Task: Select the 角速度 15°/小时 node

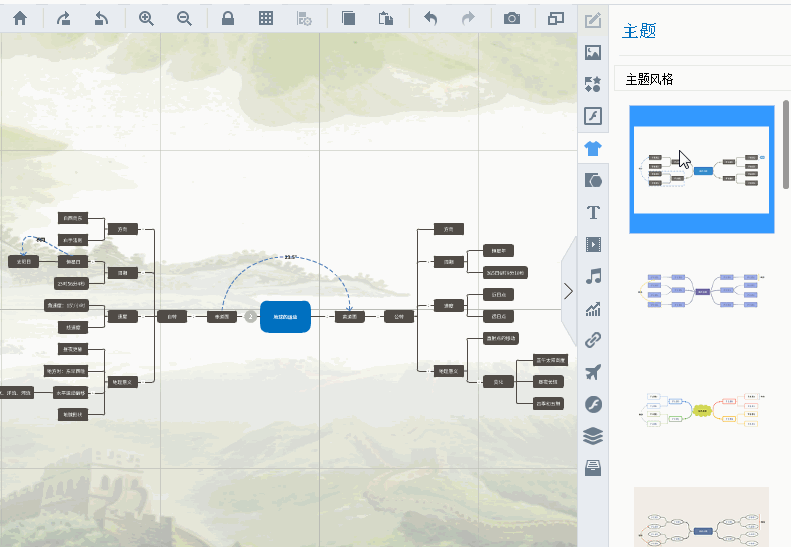Action: [67, 305]
